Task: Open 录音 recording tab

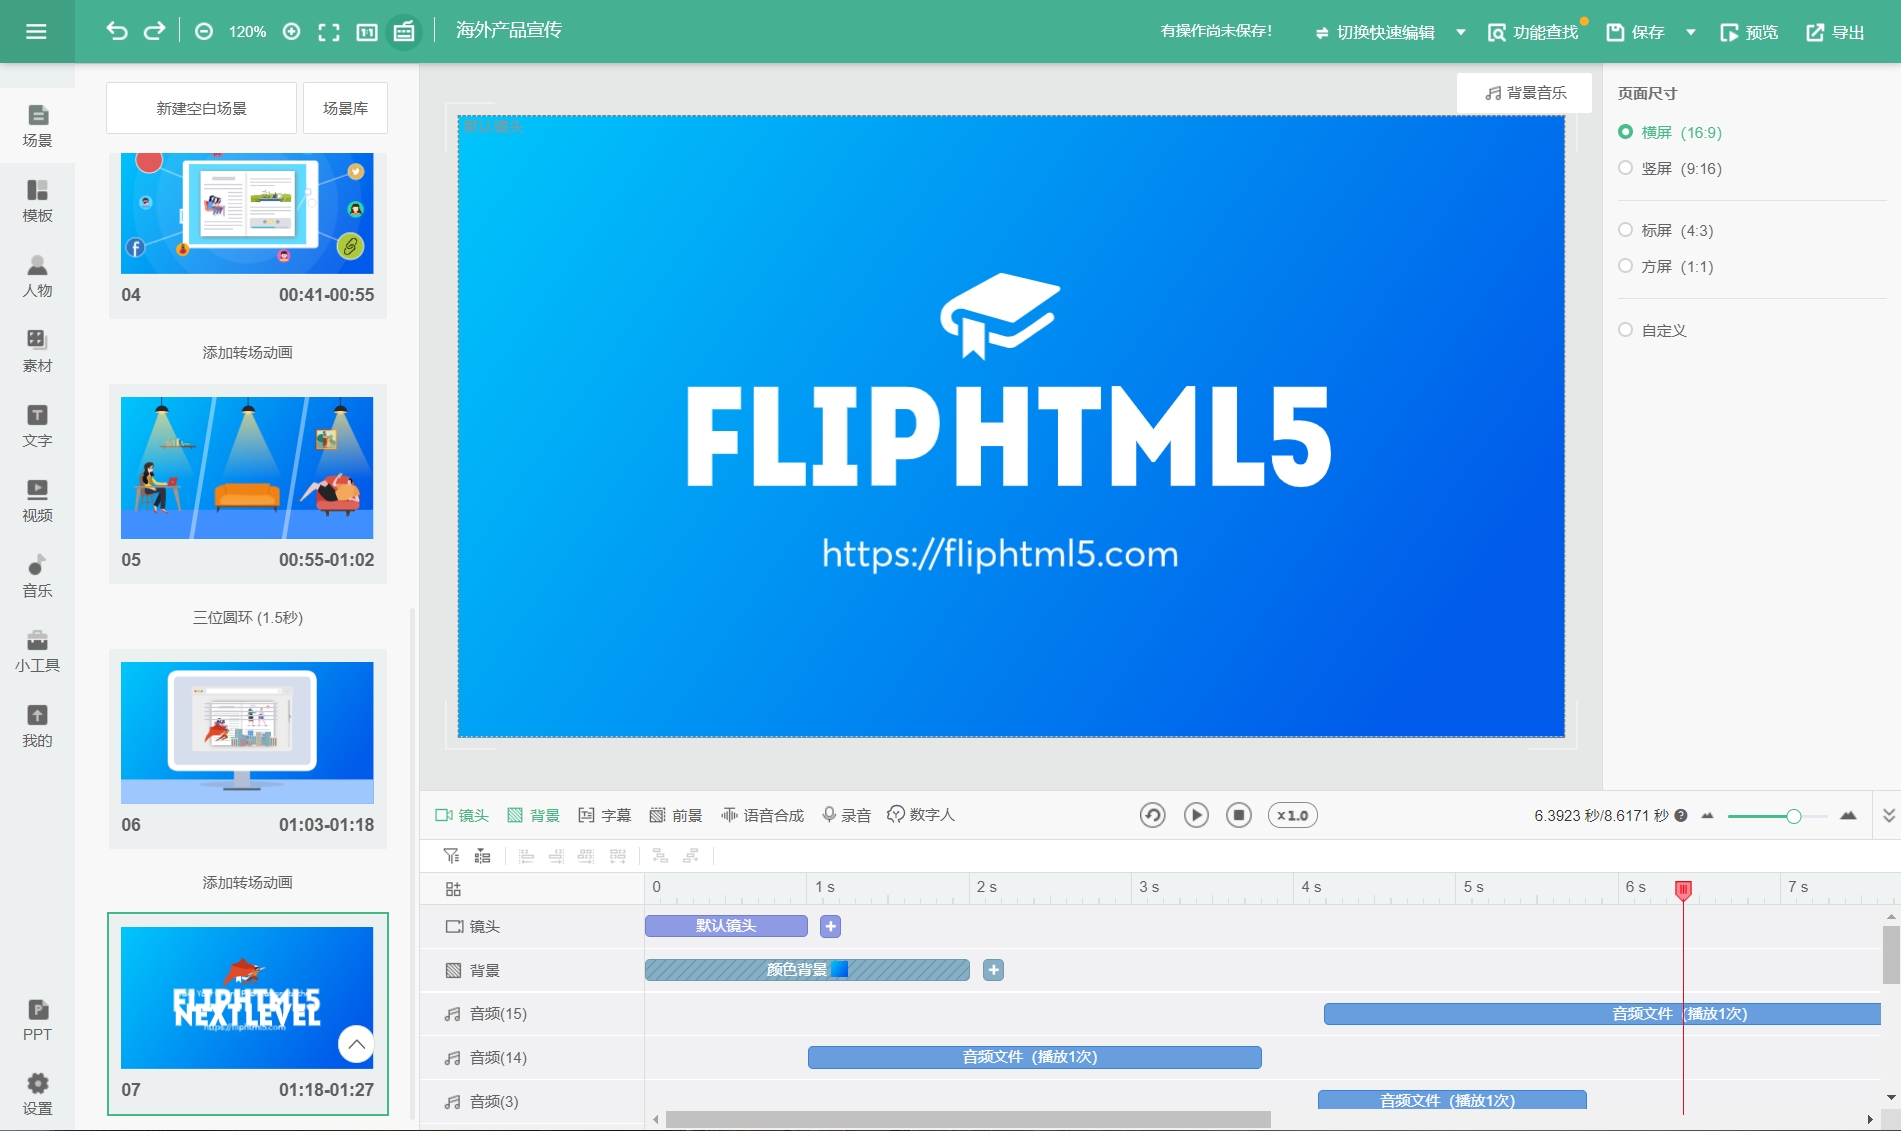Action: [846, 816]
